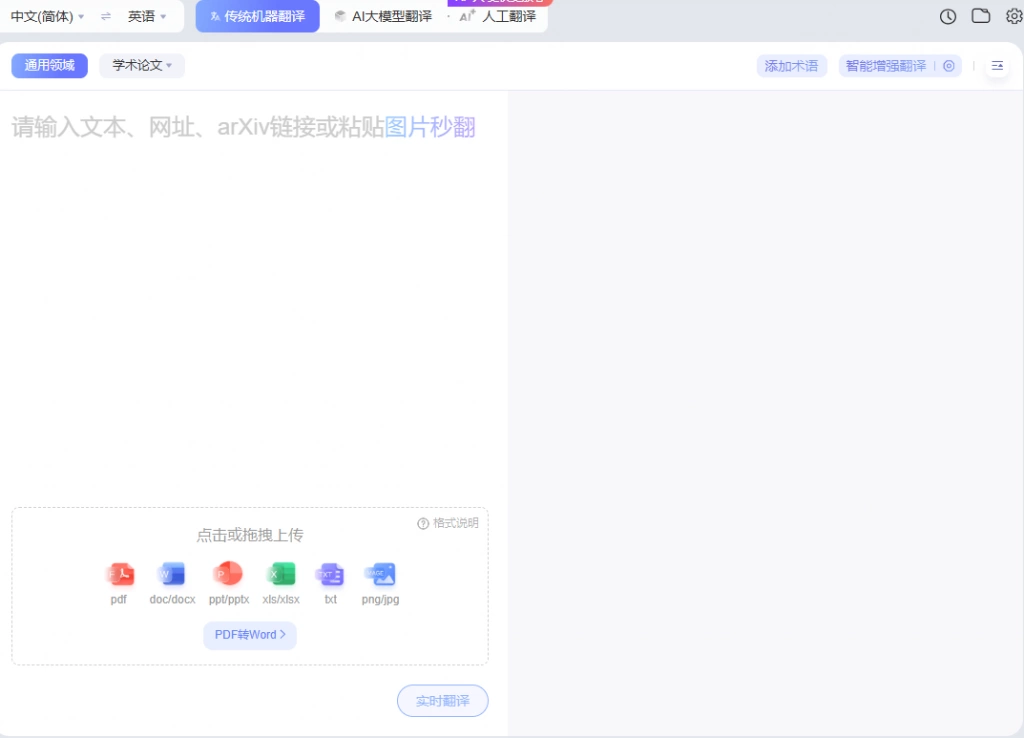Open 智能增强翻译 settings circle icon
Screen dimensions: 1024x738
949,66
